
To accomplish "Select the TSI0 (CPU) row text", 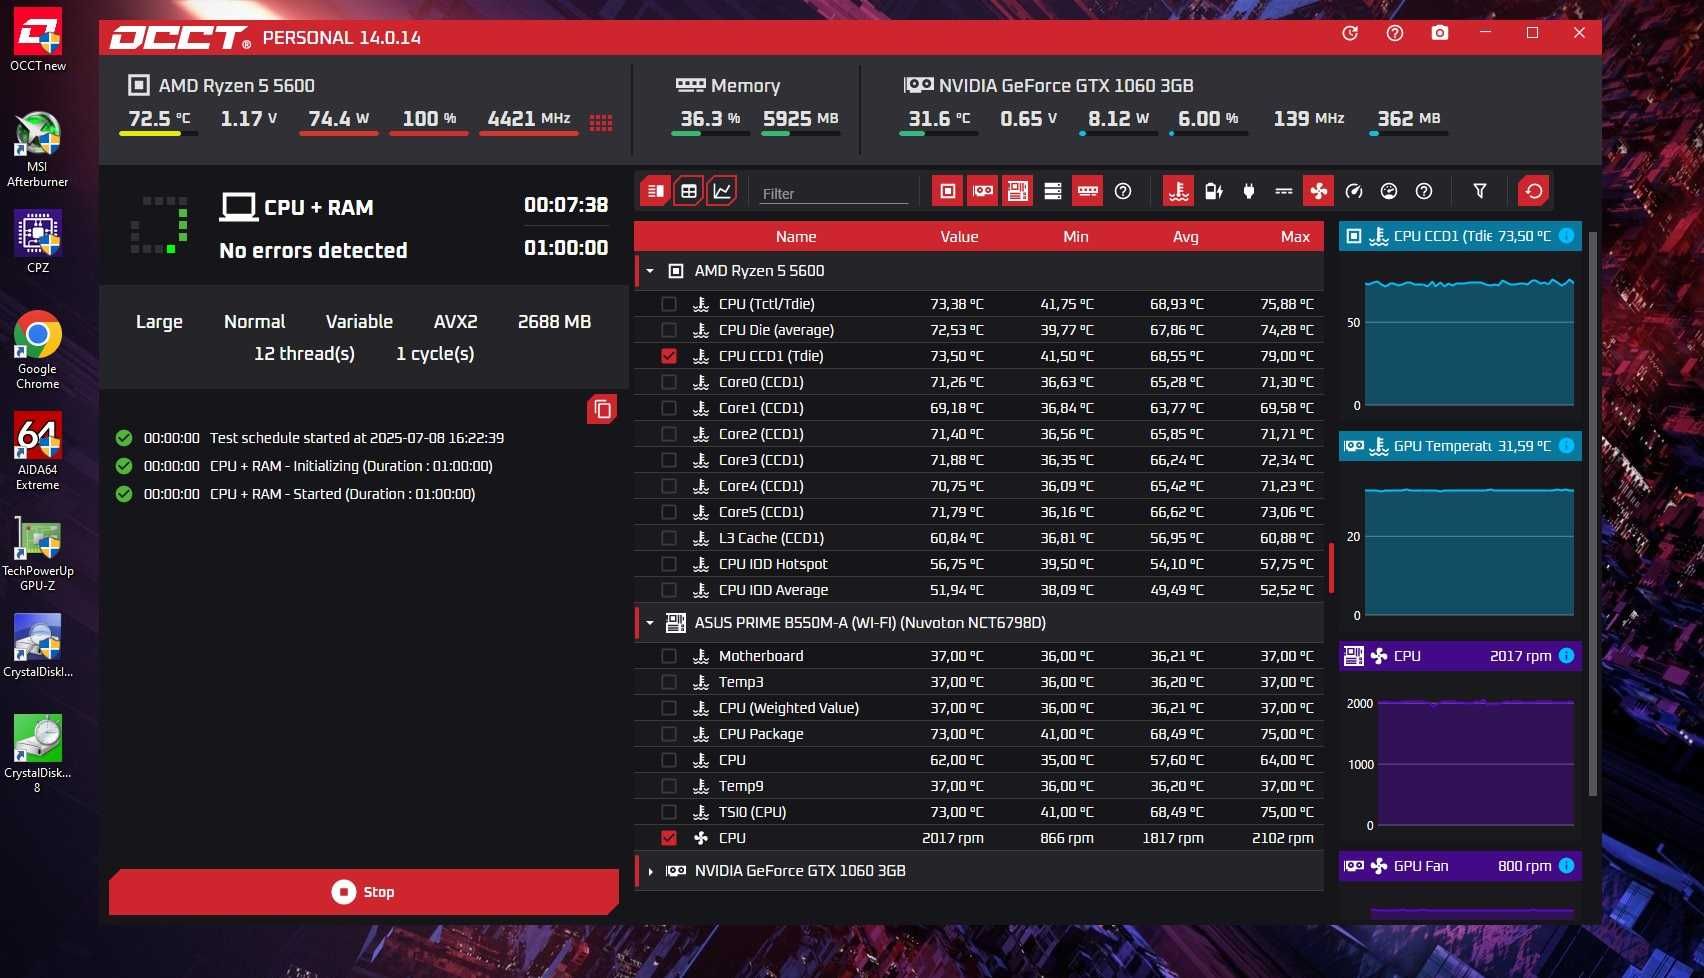I will point(752,812).
